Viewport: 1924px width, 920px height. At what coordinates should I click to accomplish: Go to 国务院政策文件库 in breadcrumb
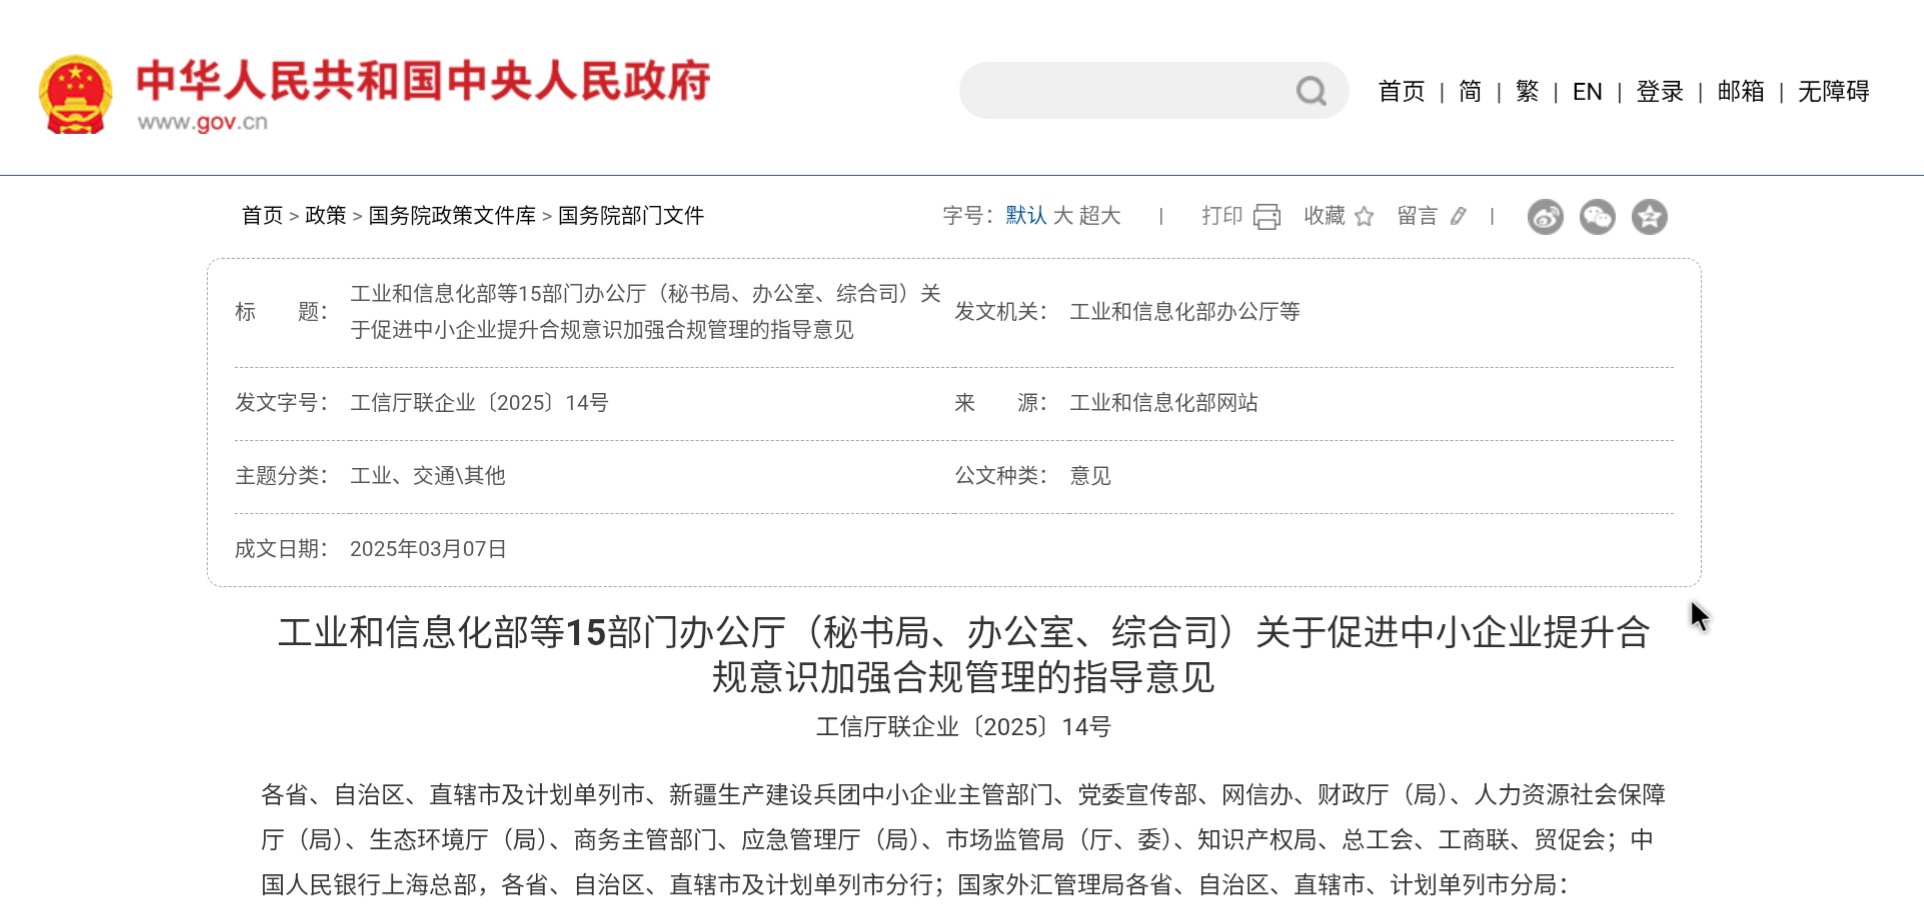(x=452, y=216)
